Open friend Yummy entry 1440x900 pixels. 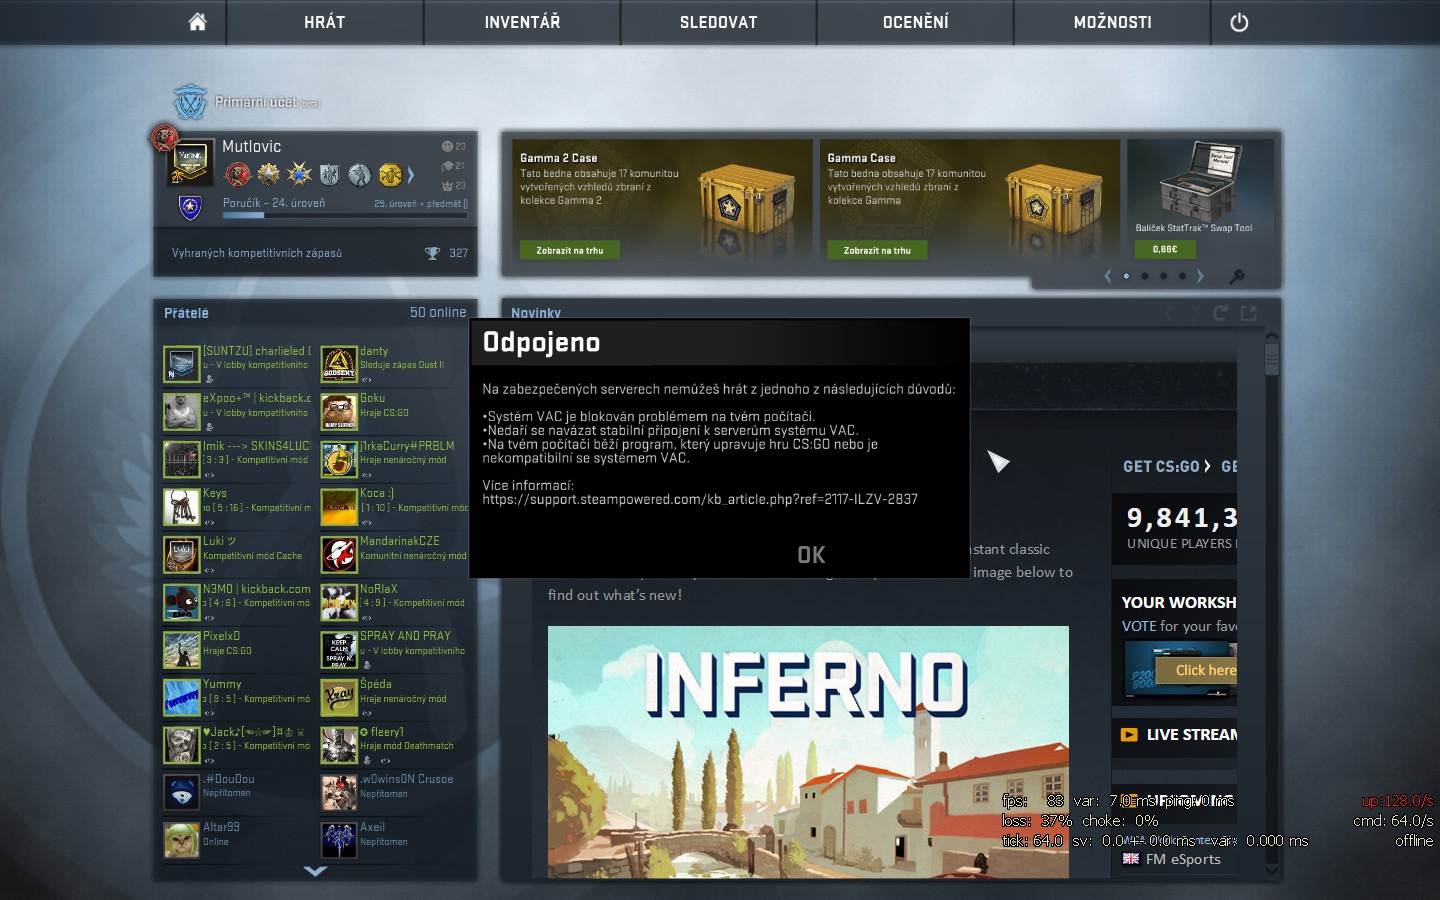[238, 698]
